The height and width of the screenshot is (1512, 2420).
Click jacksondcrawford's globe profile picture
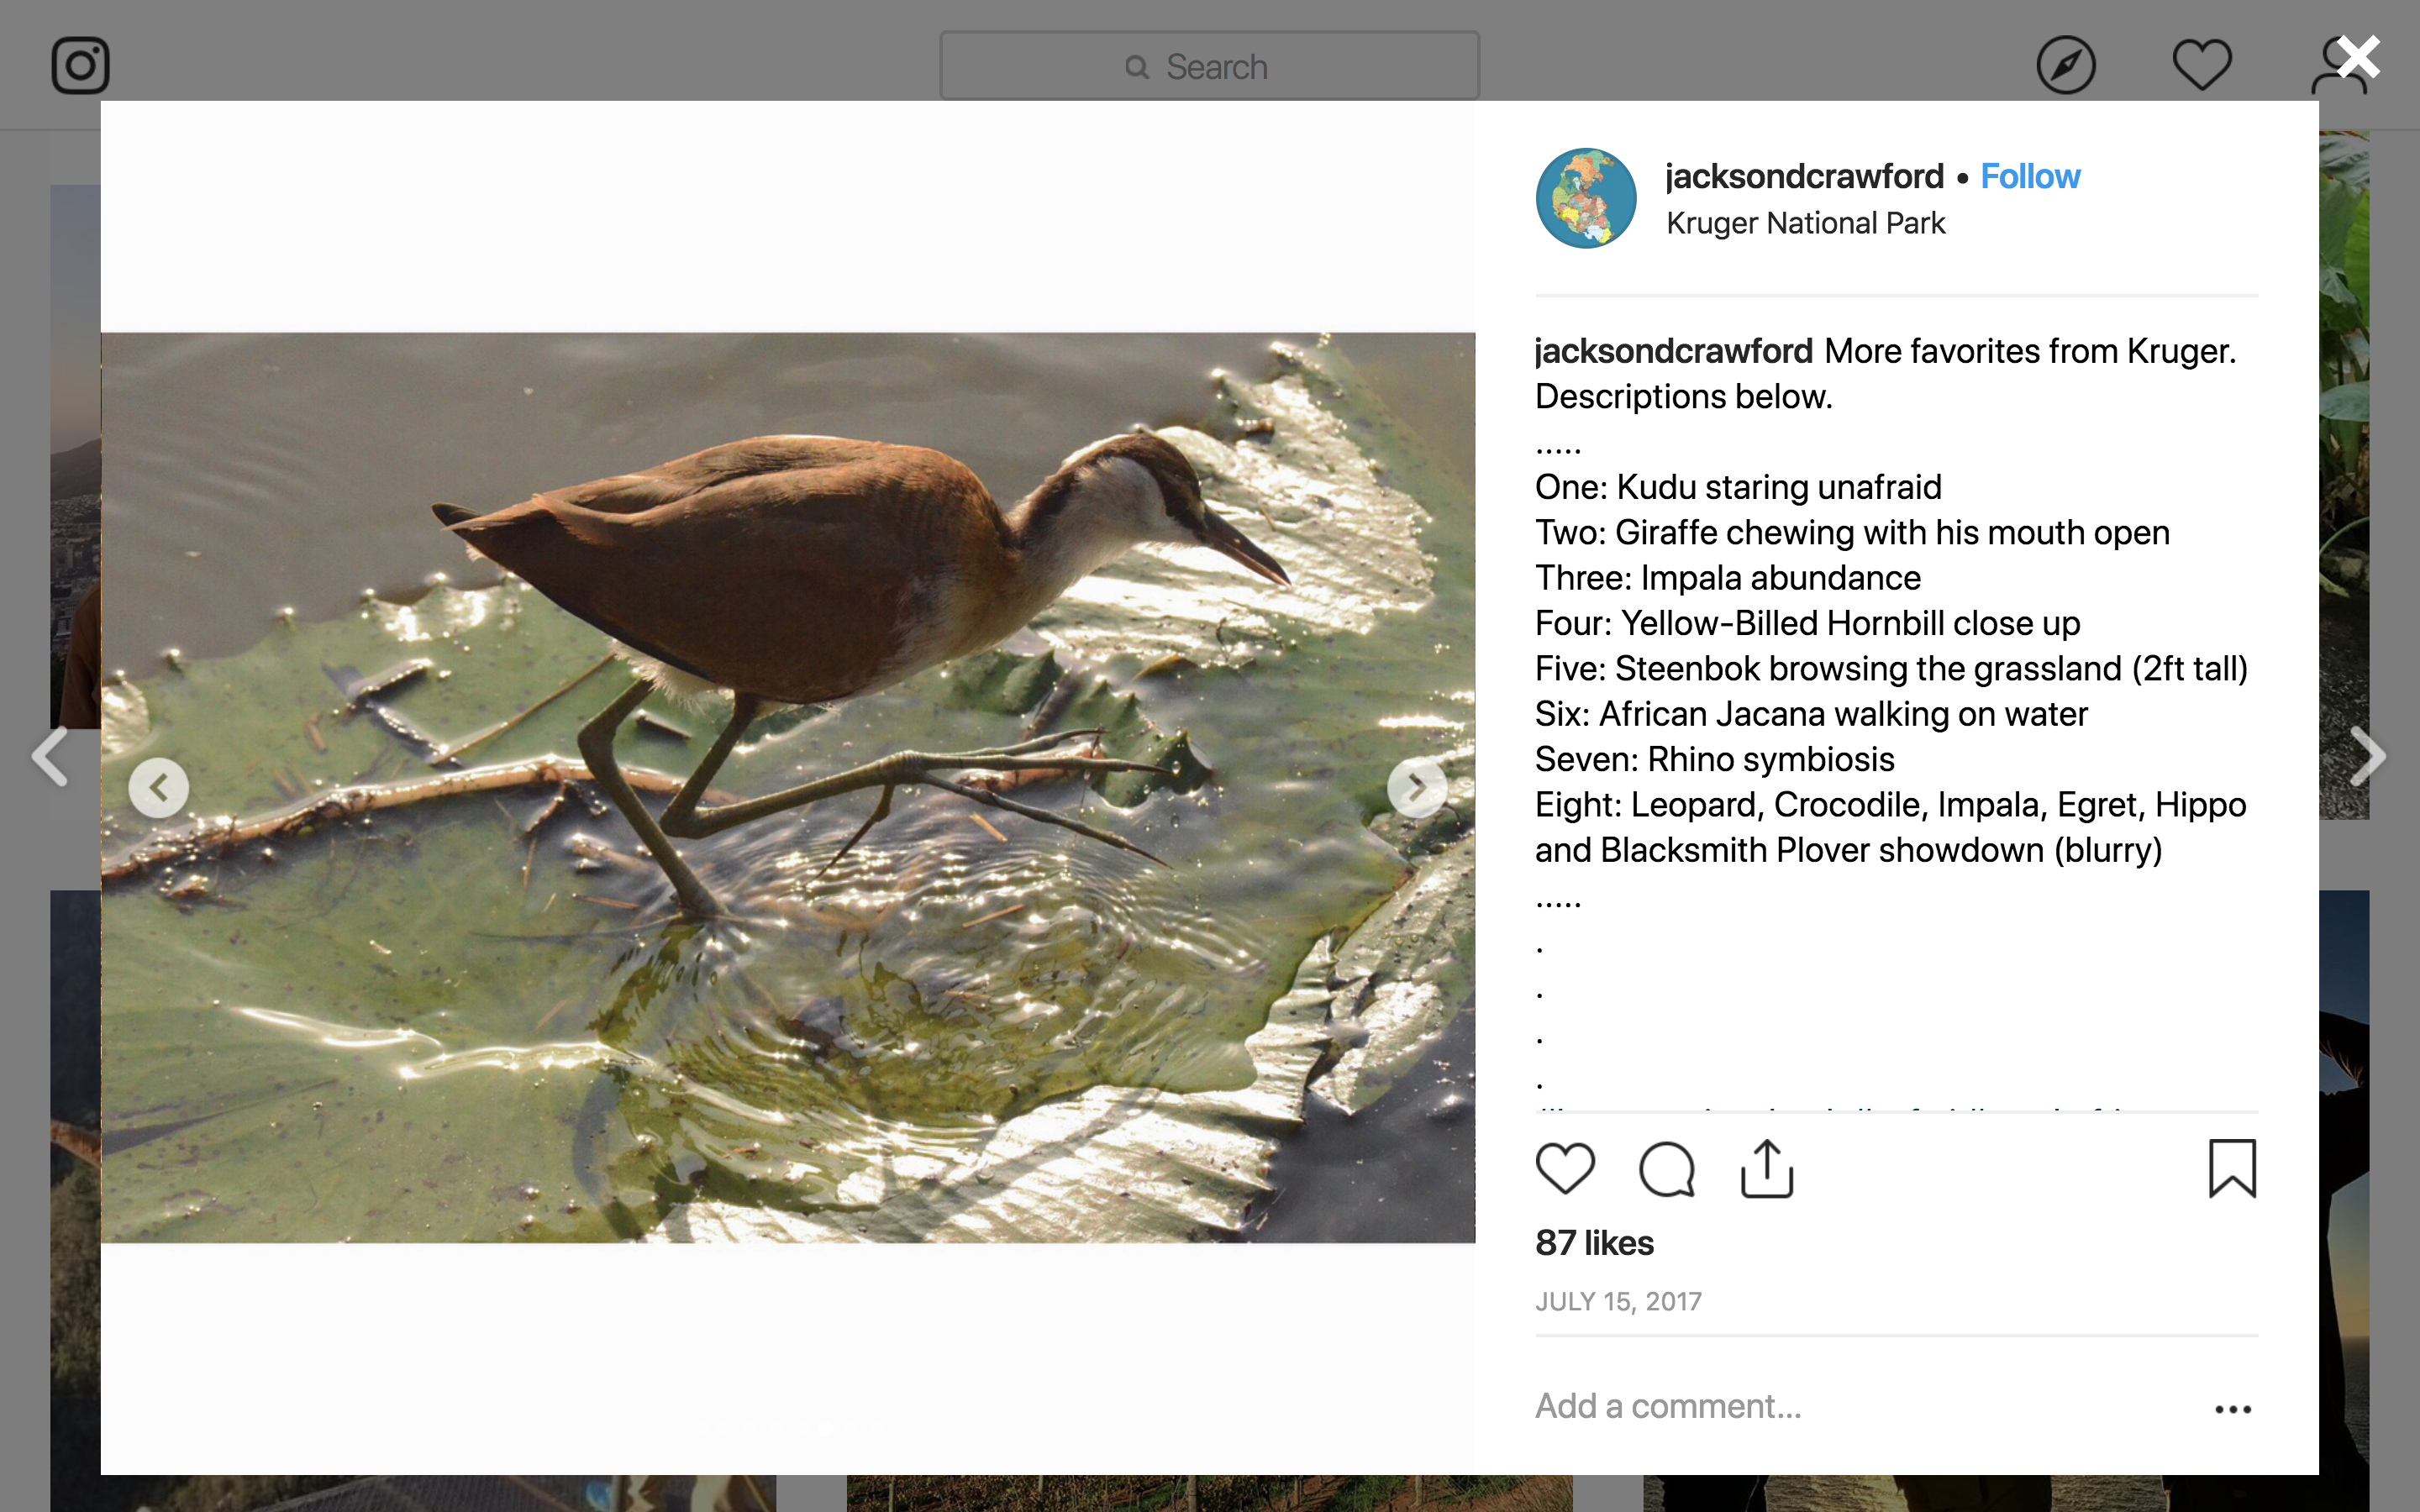pos(1586,198)
